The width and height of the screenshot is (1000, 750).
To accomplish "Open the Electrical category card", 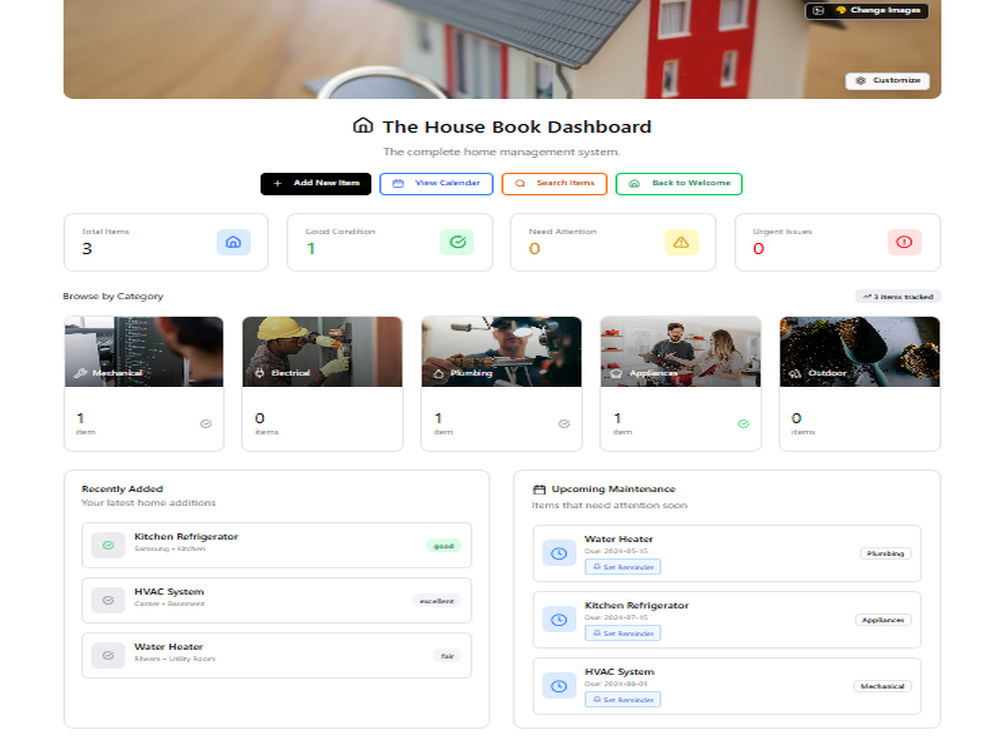I will click(x=322, y=383).
